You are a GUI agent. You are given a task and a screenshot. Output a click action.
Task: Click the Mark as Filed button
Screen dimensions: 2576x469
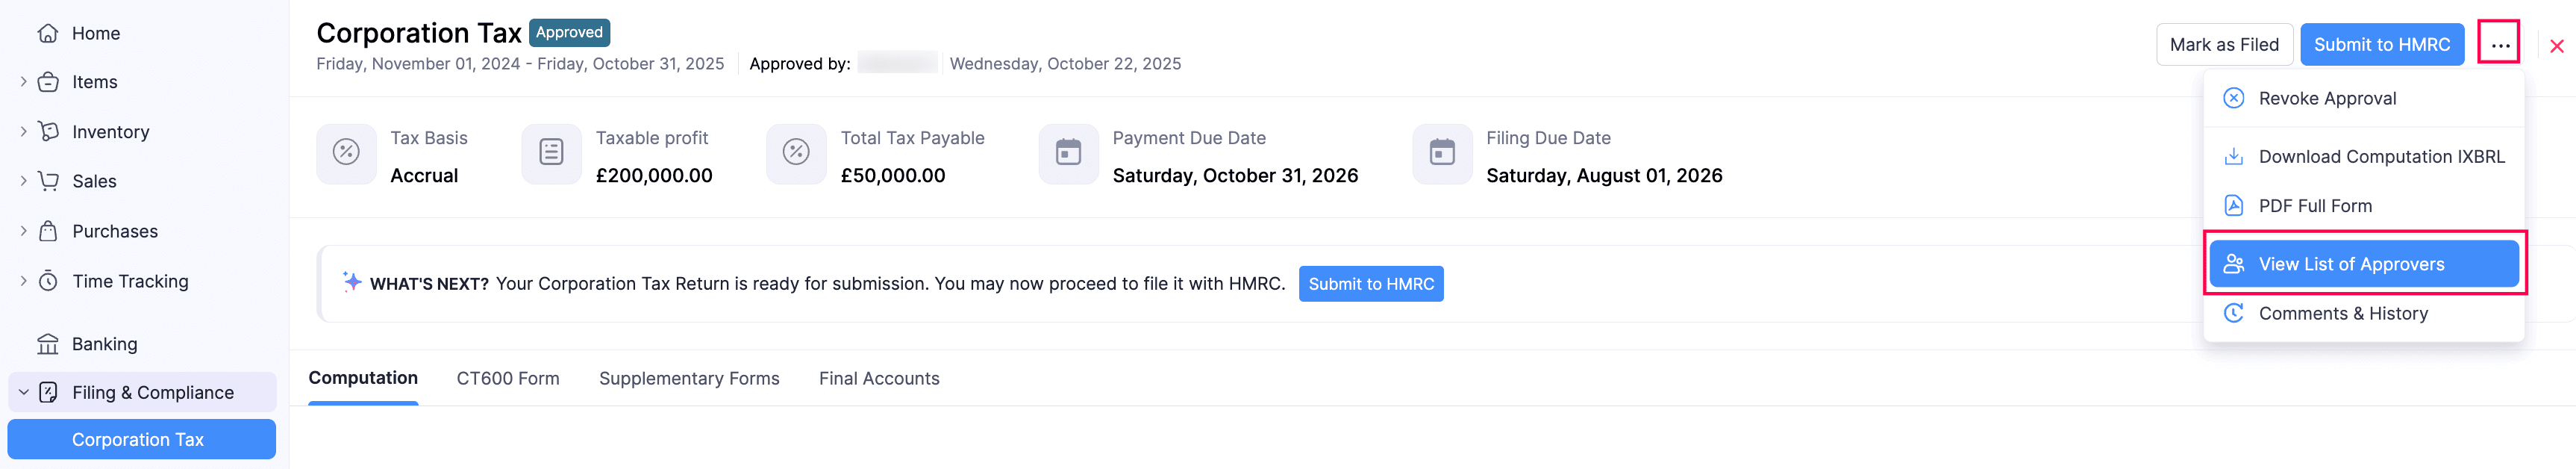2224,45
